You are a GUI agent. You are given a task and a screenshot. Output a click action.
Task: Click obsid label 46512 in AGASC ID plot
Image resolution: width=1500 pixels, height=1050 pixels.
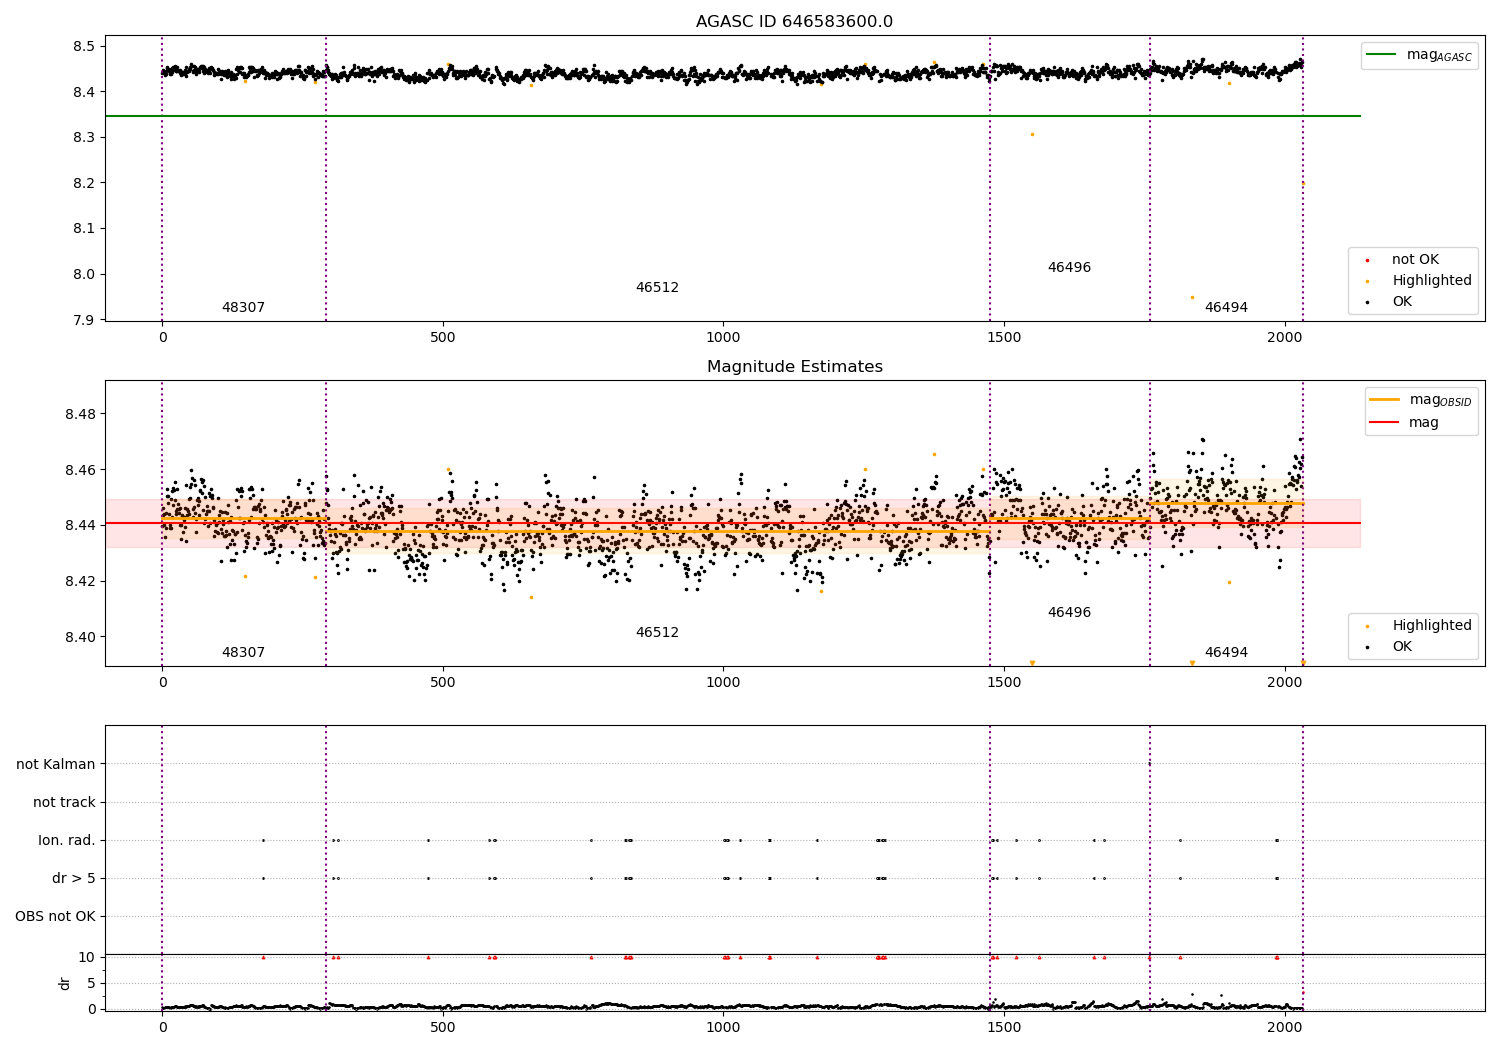657,288
